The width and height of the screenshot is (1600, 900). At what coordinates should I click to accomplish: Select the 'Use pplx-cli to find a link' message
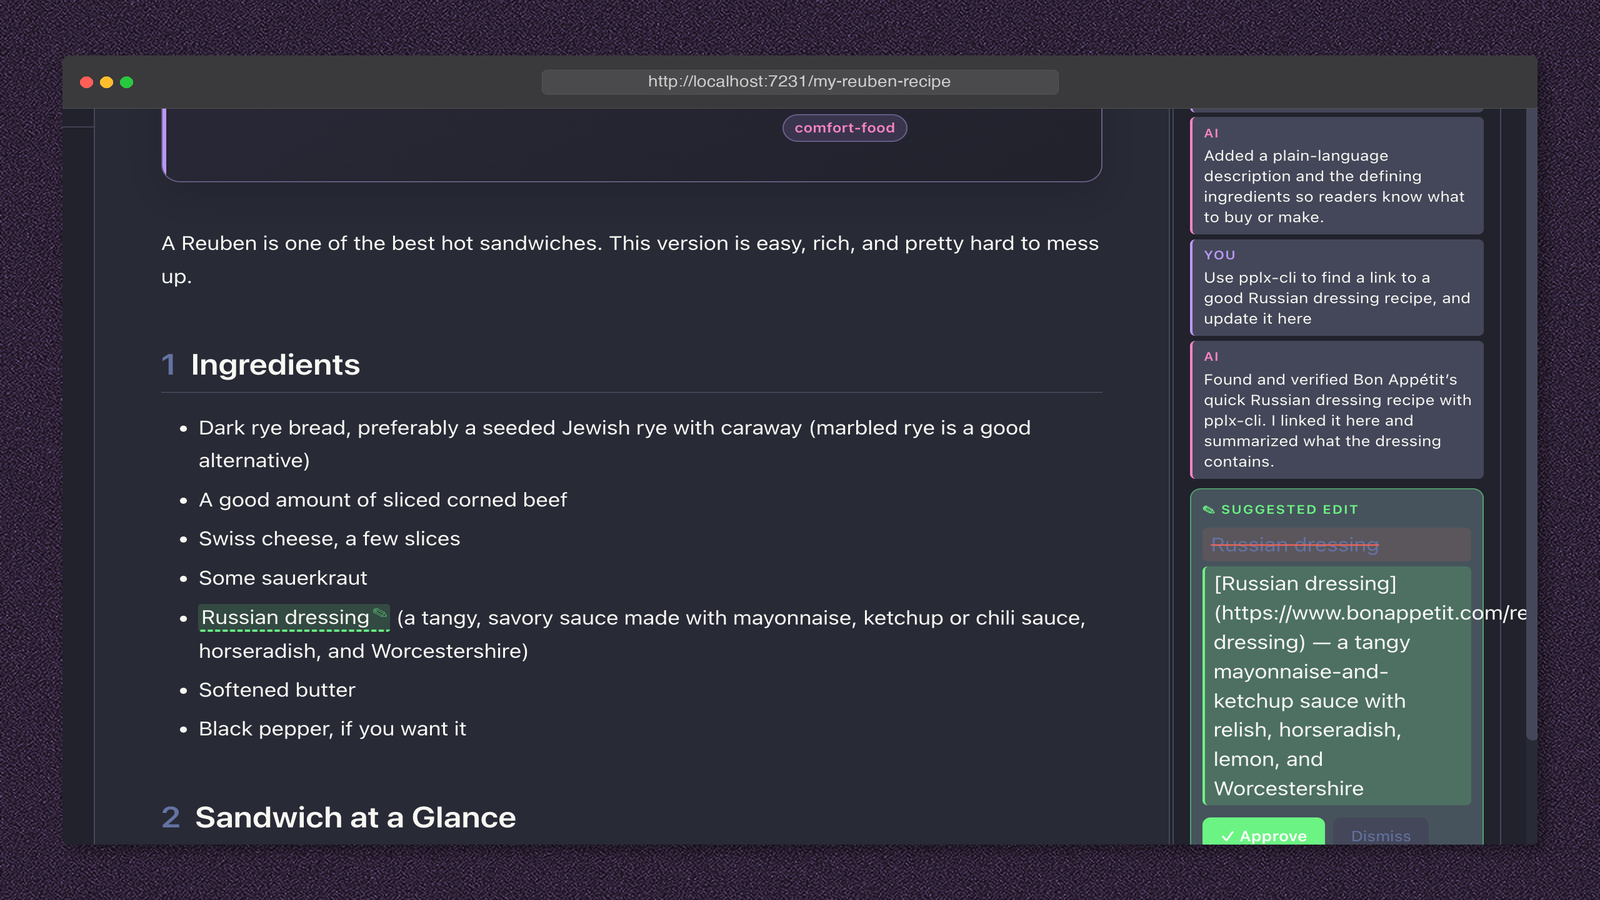point(1337,288)
